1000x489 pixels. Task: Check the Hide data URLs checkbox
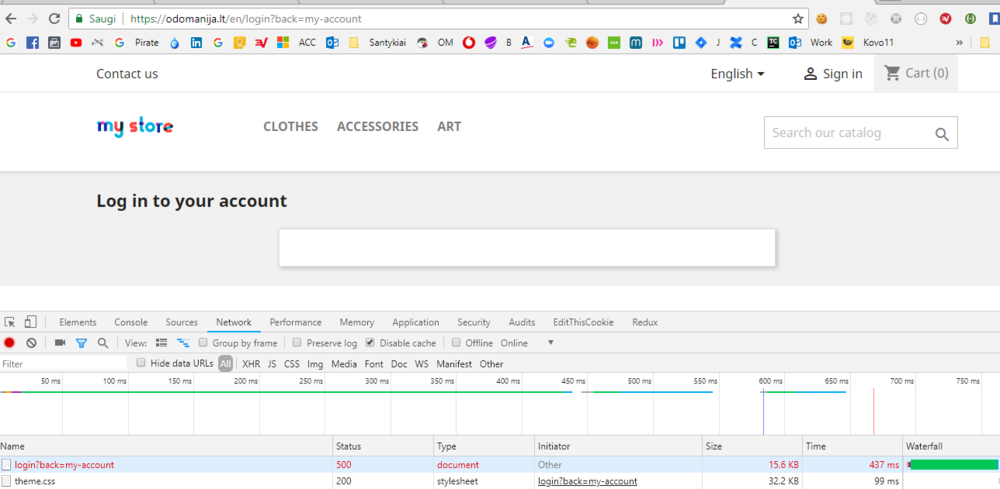[x=141, y=363]
